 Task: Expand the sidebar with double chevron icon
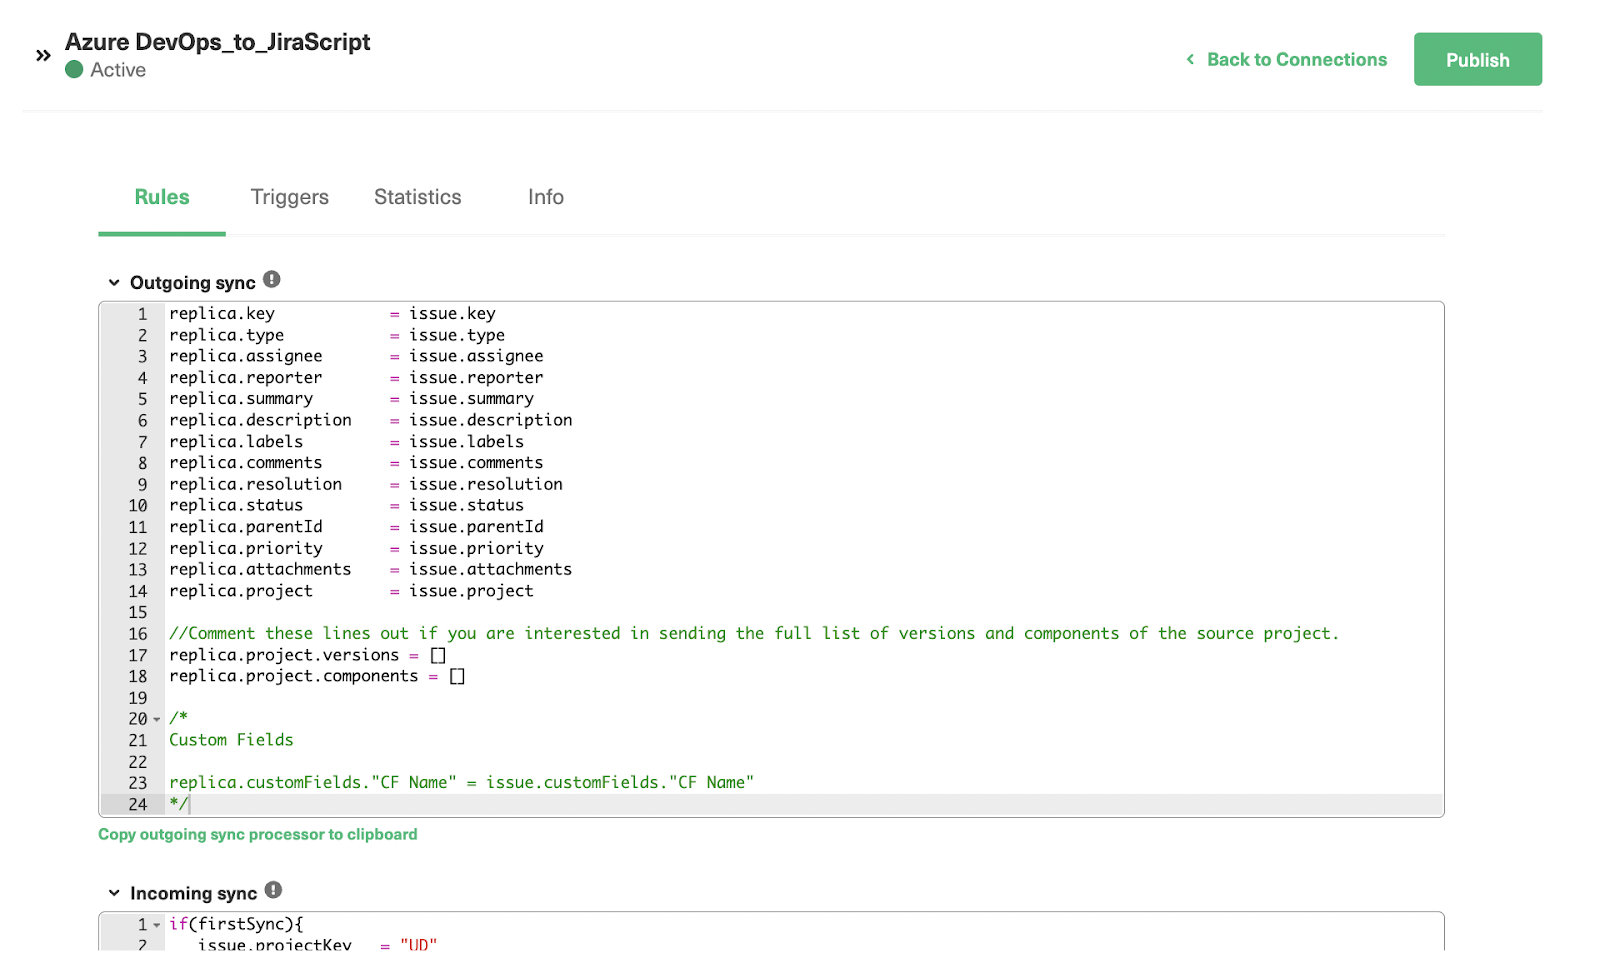point(43,56)
